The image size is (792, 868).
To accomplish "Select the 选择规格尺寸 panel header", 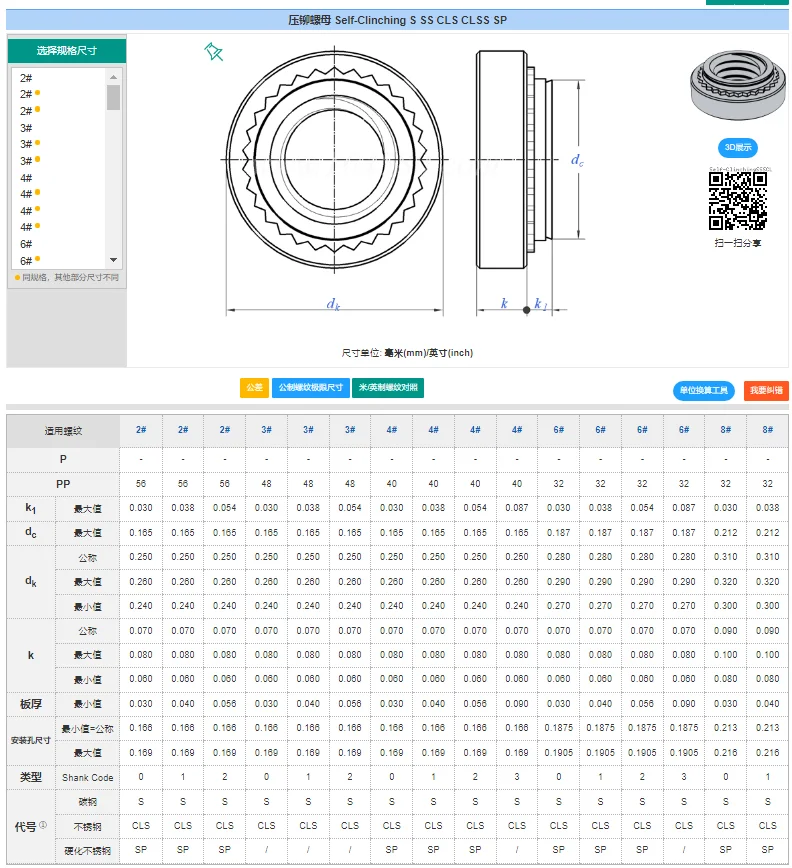I will point(67,50).
